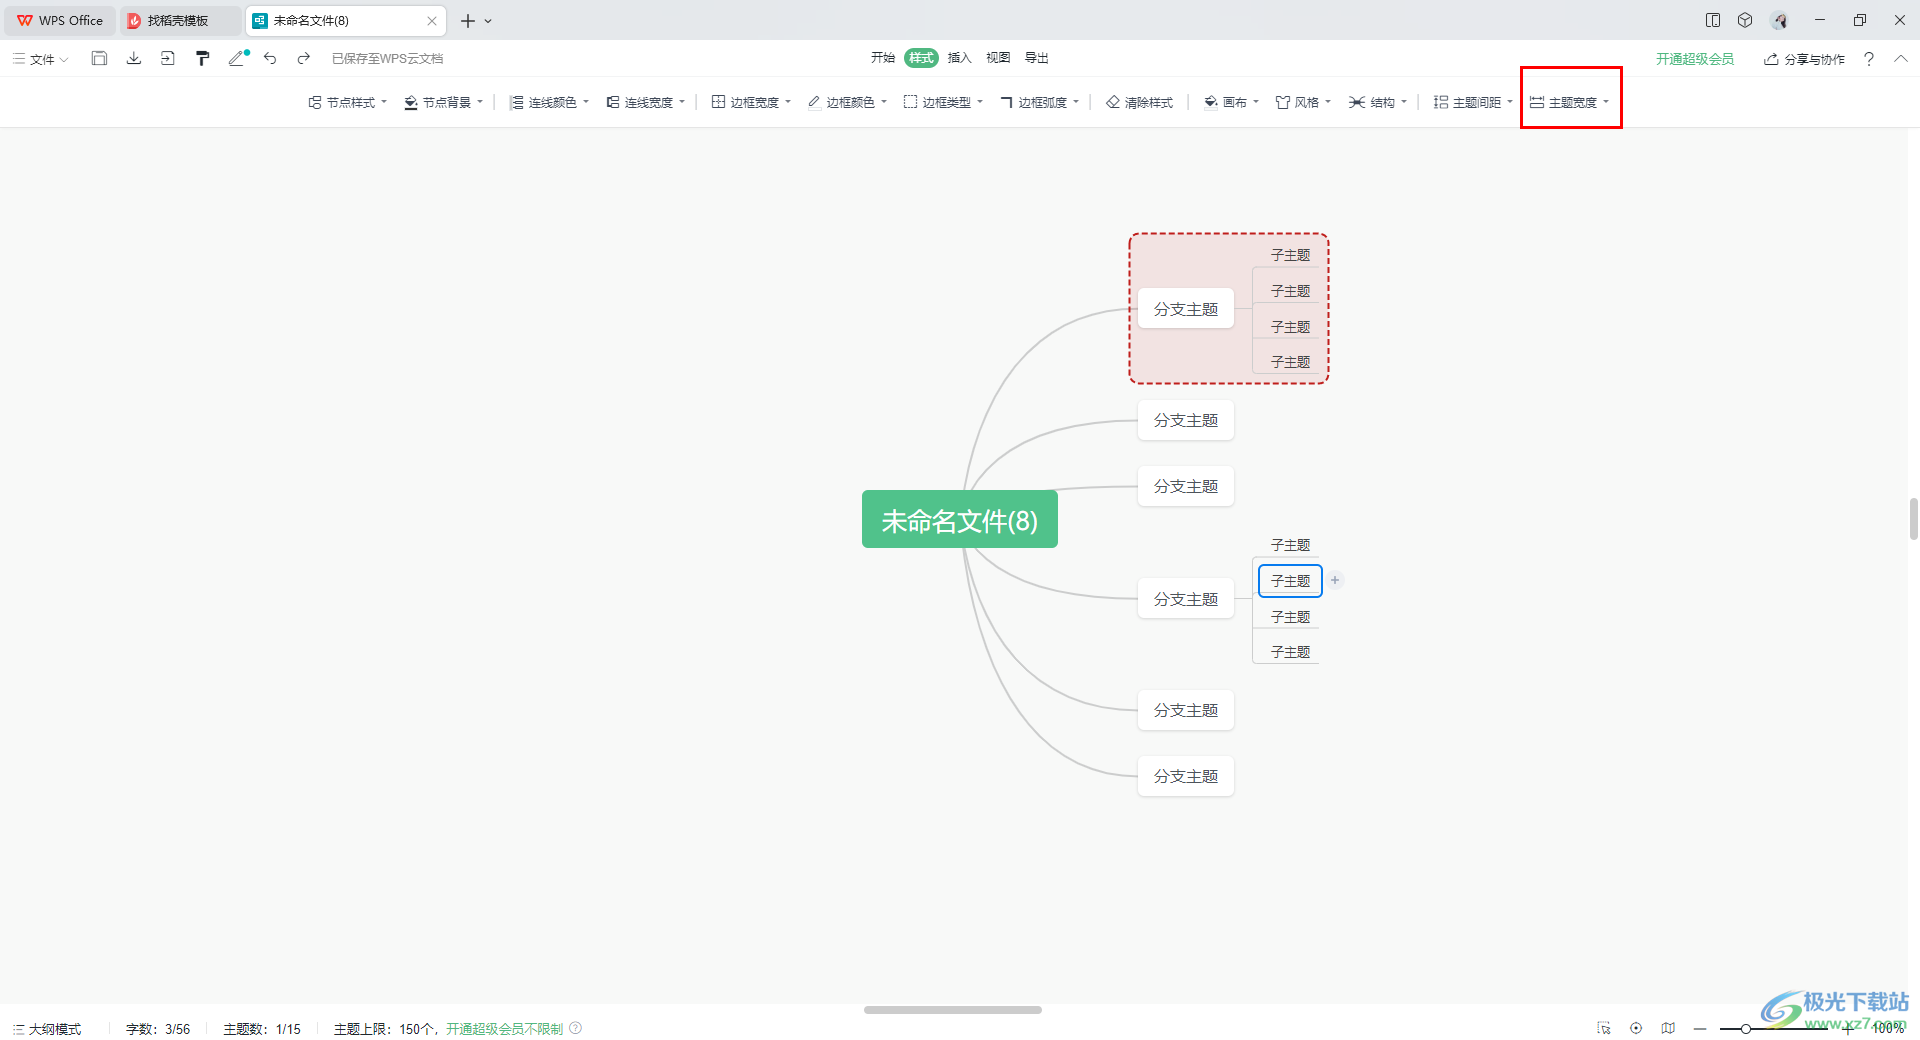The width and height of the screenshot is (1920, 1040).
Task: Open the user avatar icon
Action: point(1780,20)
